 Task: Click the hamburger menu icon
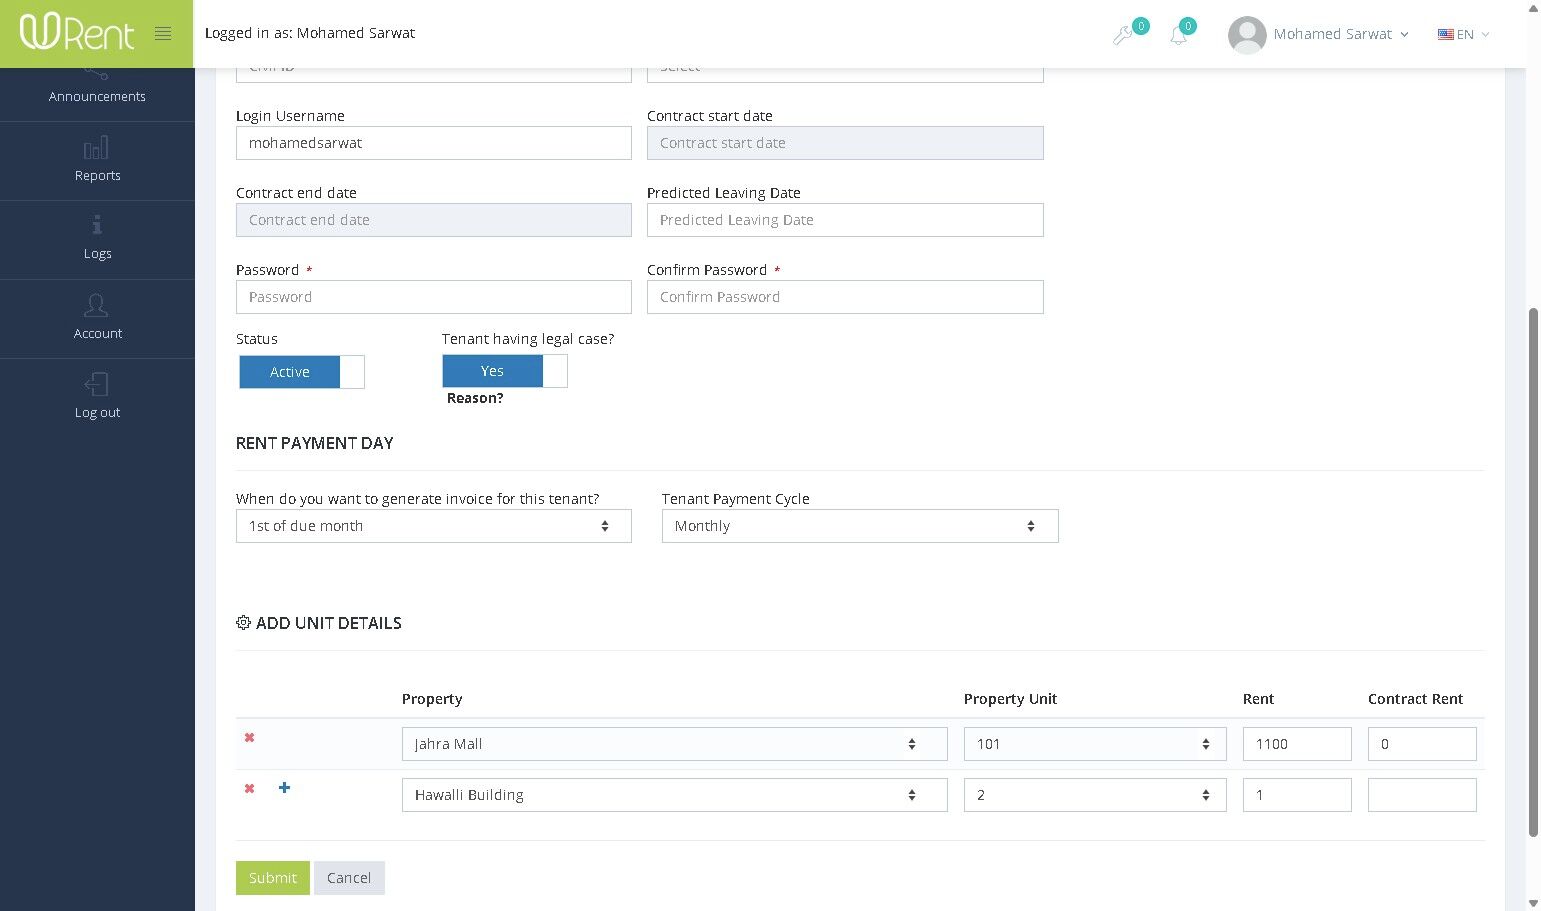click(x=163, y=34)
